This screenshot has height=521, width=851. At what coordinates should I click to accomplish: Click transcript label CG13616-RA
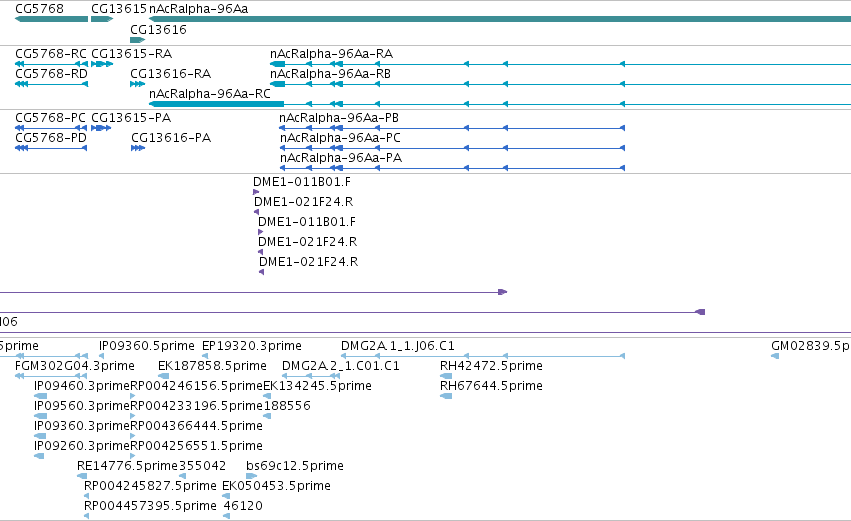point(170,74)
